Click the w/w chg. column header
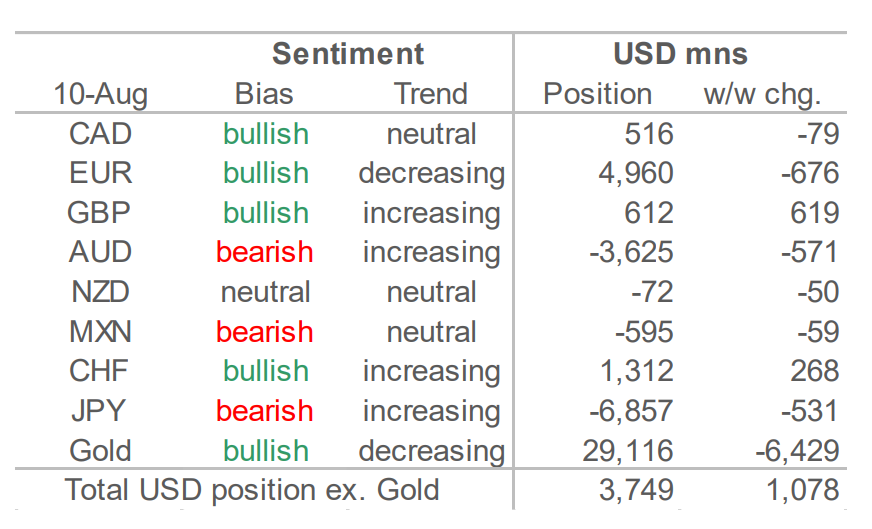872x529 pixels. [762, 94]
